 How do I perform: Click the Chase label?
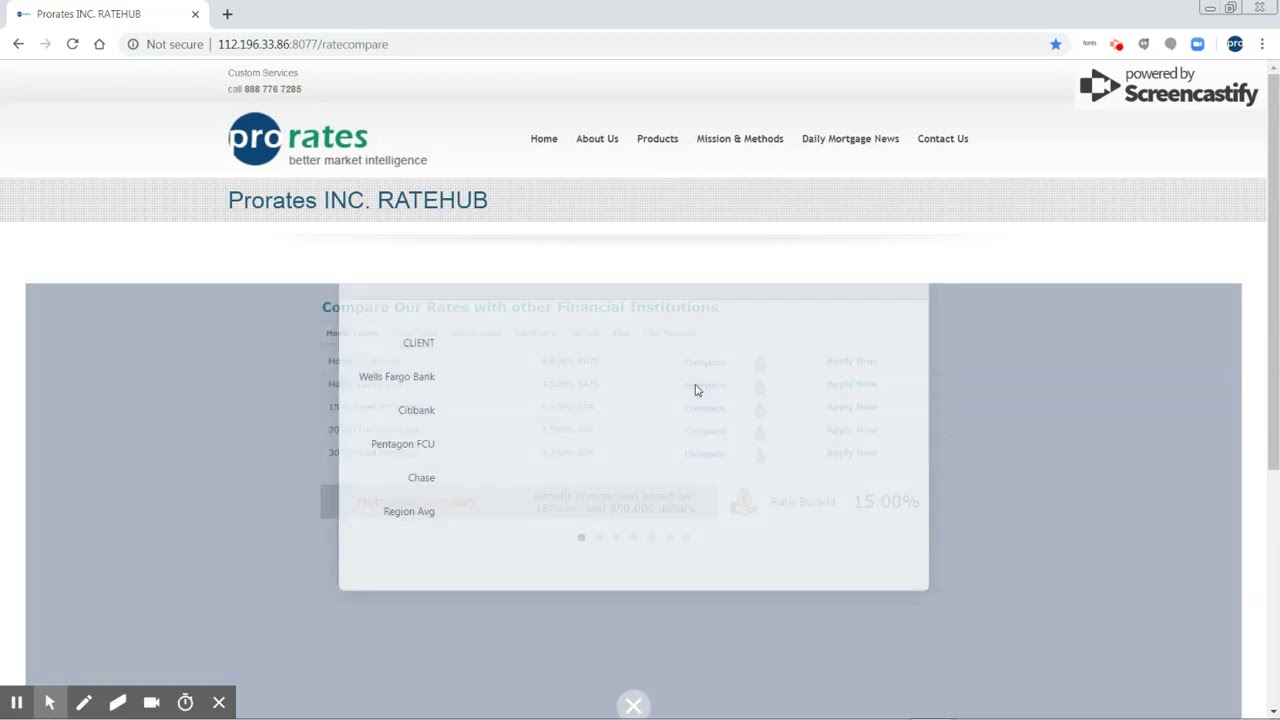pos(421,478)
